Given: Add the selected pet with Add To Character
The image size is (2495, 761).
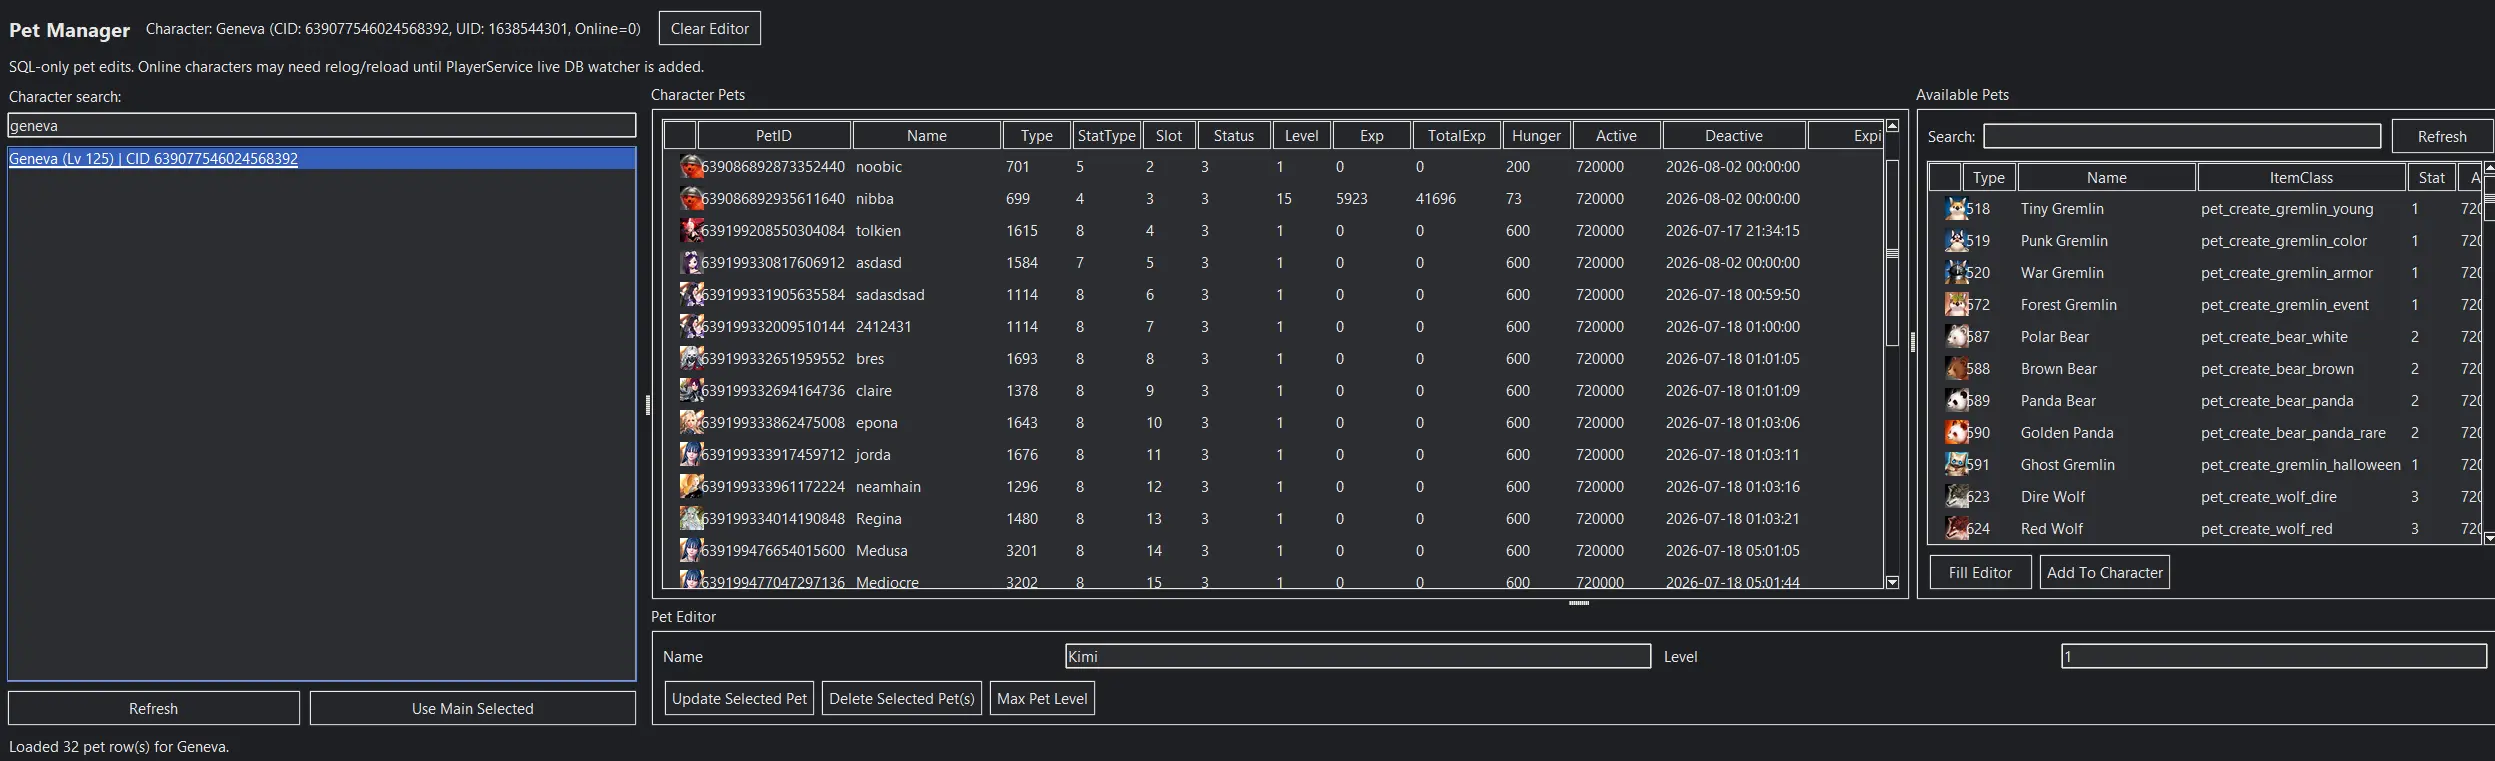Looking at the screenshot, I should point(2105,573).
